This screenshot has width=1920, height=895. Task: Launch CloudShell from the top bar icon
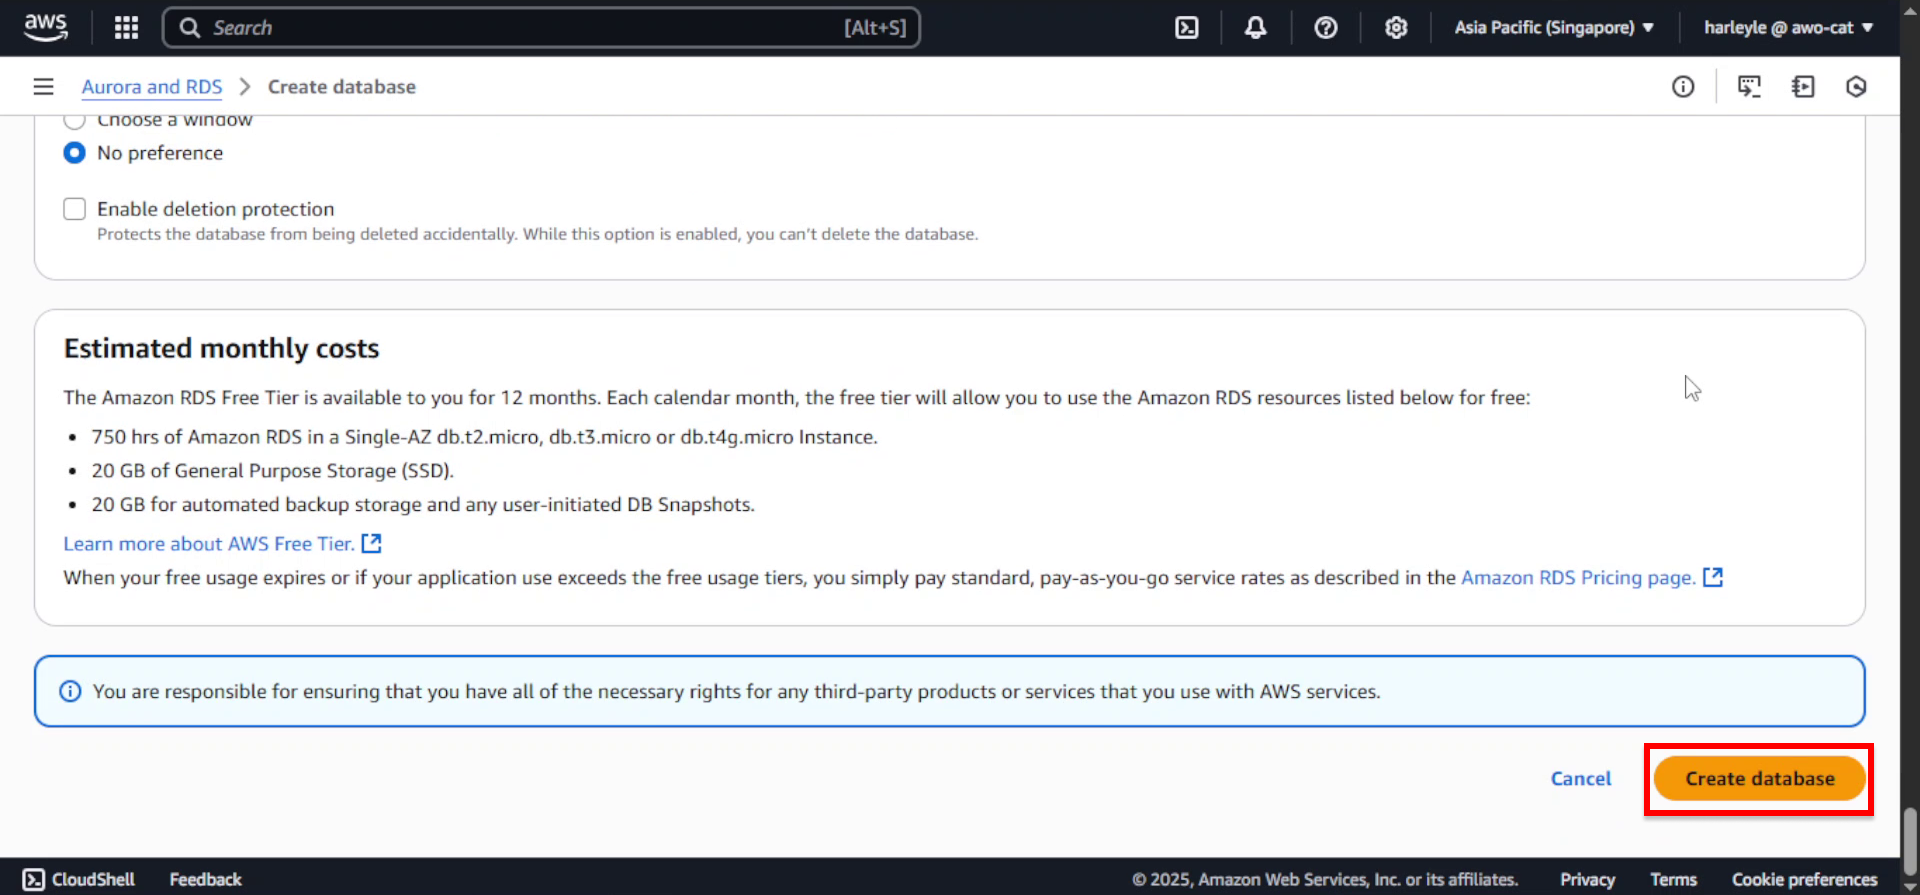[1186, 27]
